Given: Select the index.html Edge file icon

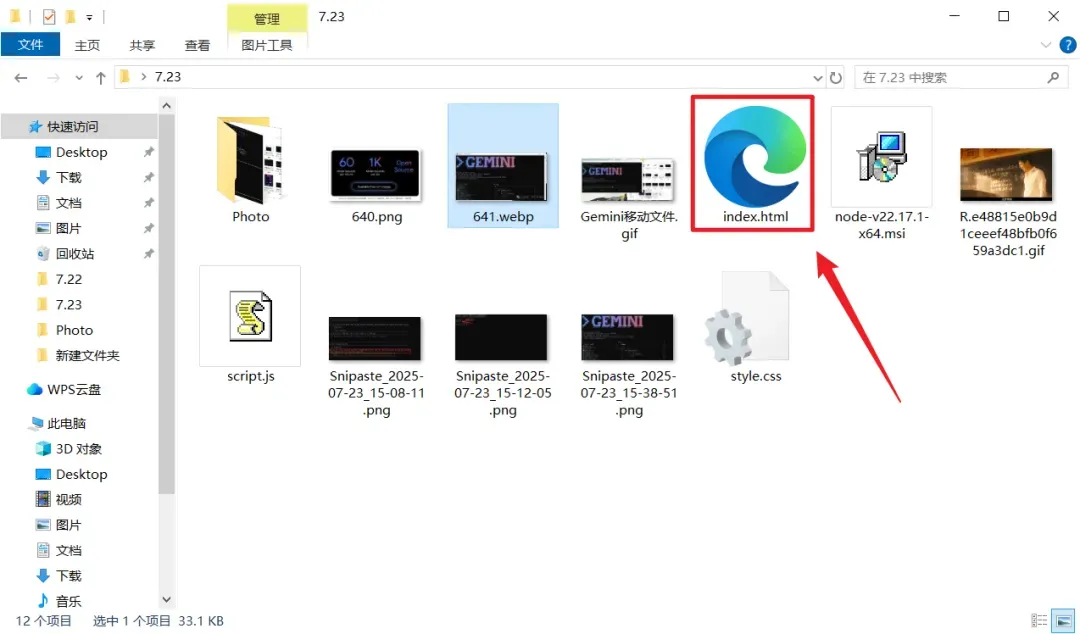Looking at the screenshot, I should pyautogui.click(x=755, y=156).
